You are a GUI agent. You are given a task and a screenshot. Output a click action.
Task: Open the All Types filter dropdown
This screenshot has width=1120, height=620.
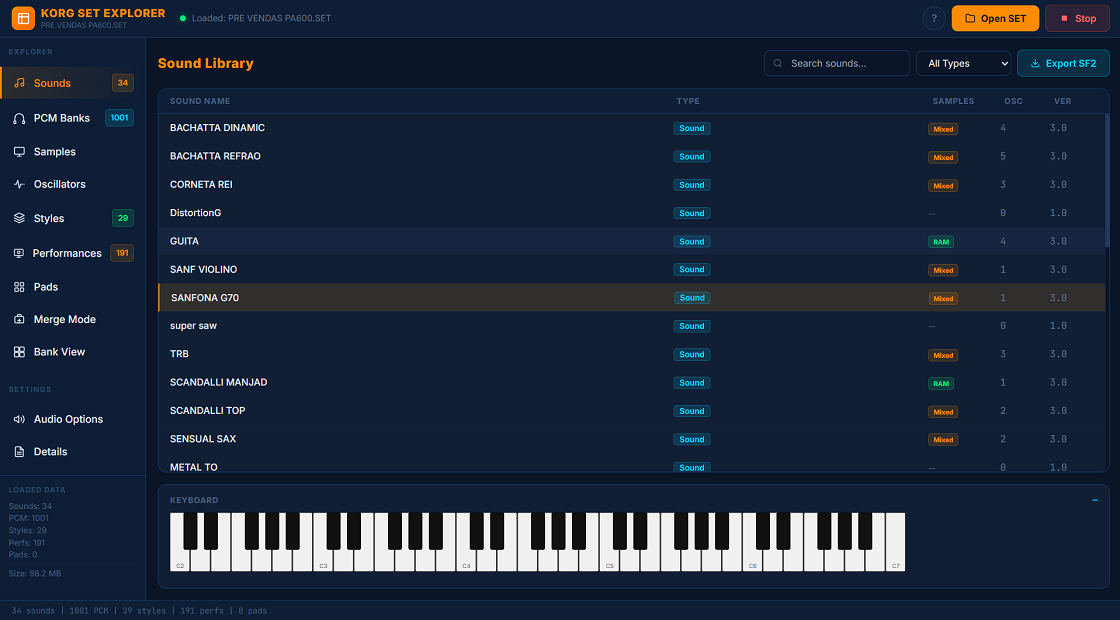tap(964, 64)
